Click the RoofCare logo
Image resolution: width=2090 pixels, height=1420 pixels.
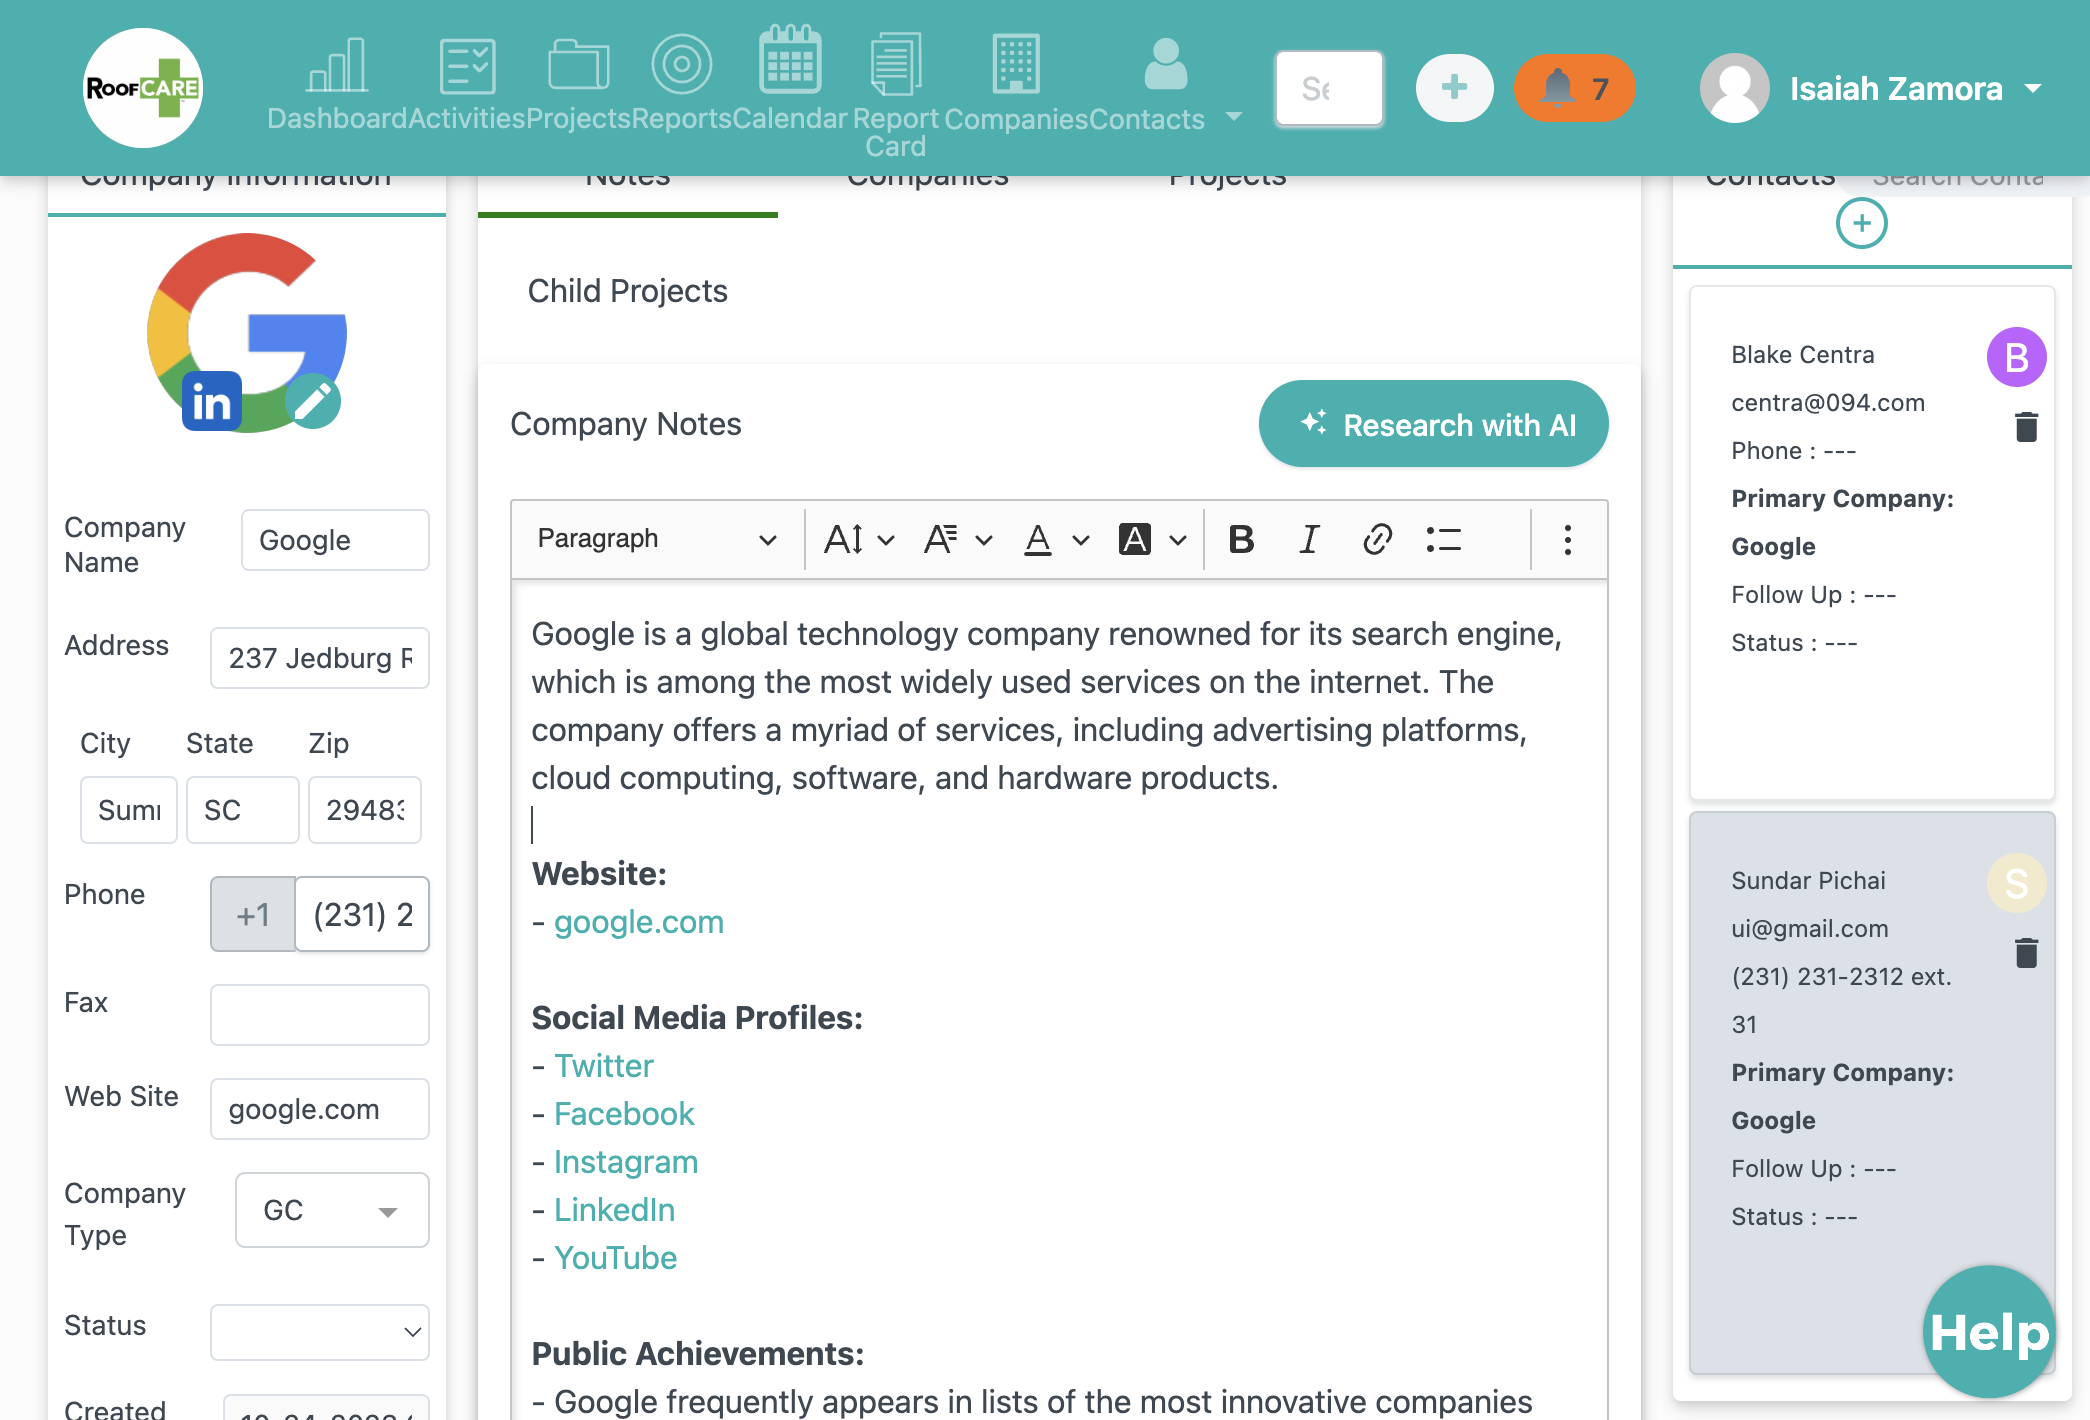[x=143, y=88]
